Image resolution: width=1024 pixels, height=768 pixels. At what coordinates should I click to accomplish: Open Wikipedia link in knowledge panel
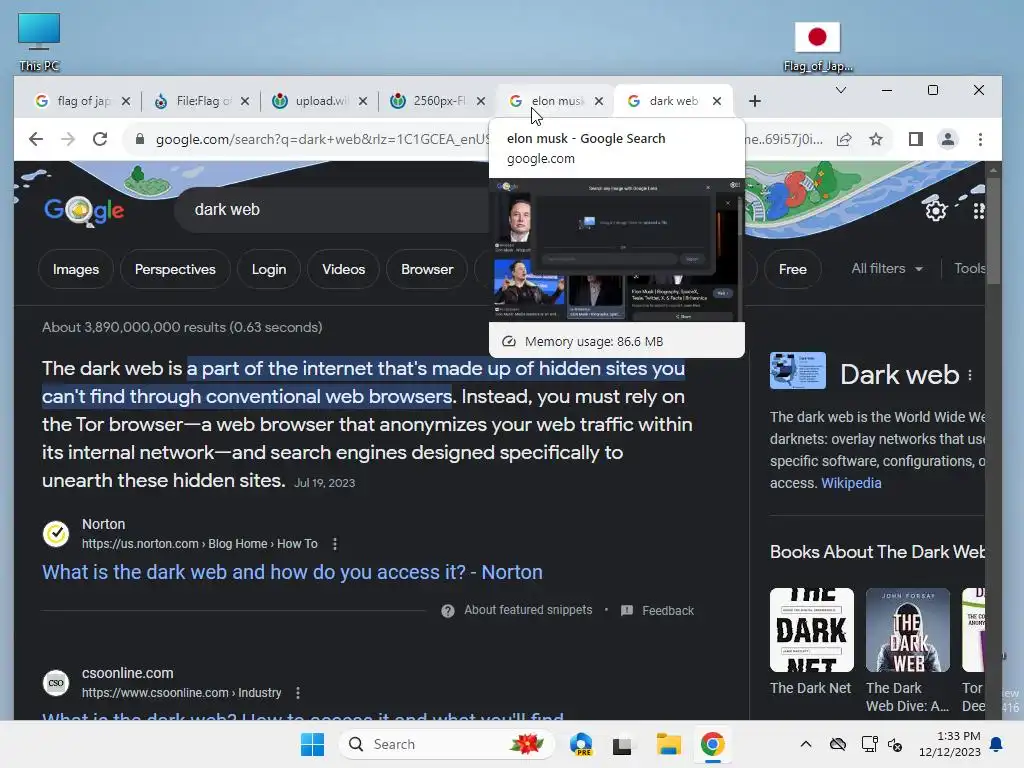(851, 483)
